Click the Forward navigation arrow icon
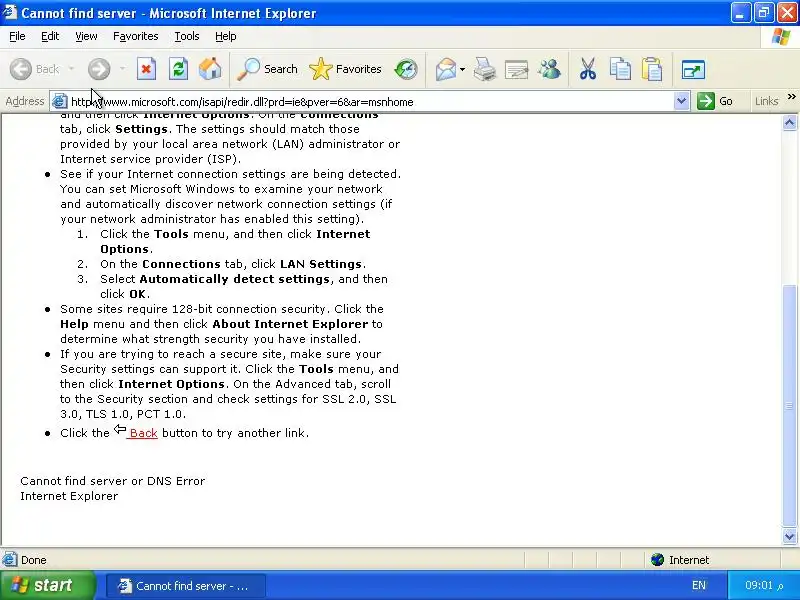 tap(99, 69)
